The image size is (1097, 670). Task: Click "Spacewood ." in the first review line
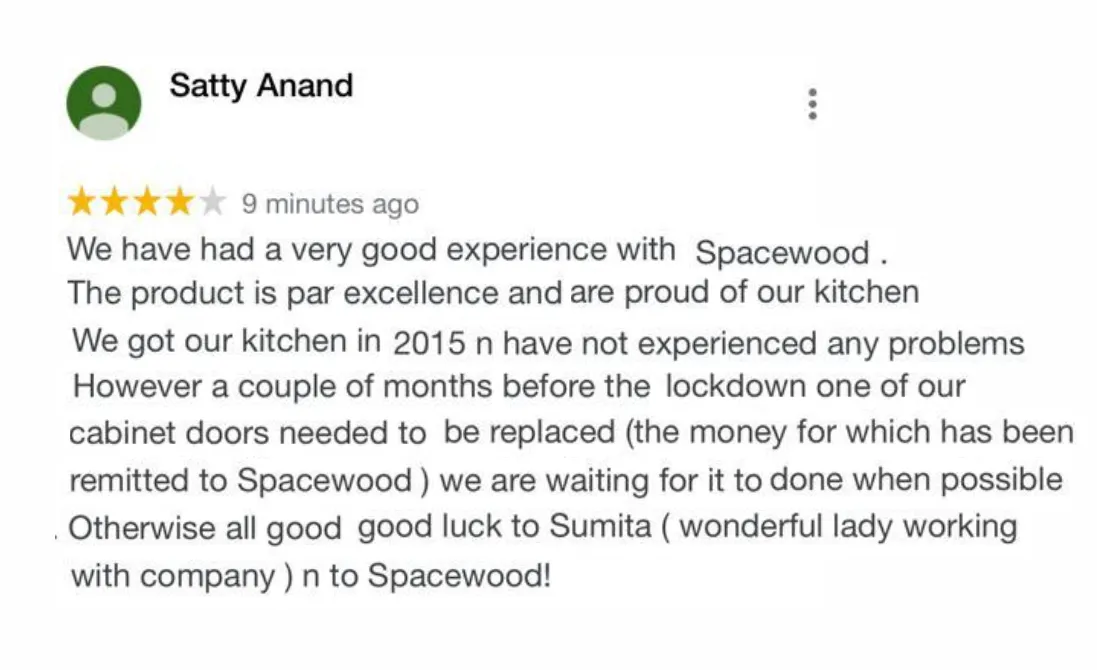(x=791, y=253)
